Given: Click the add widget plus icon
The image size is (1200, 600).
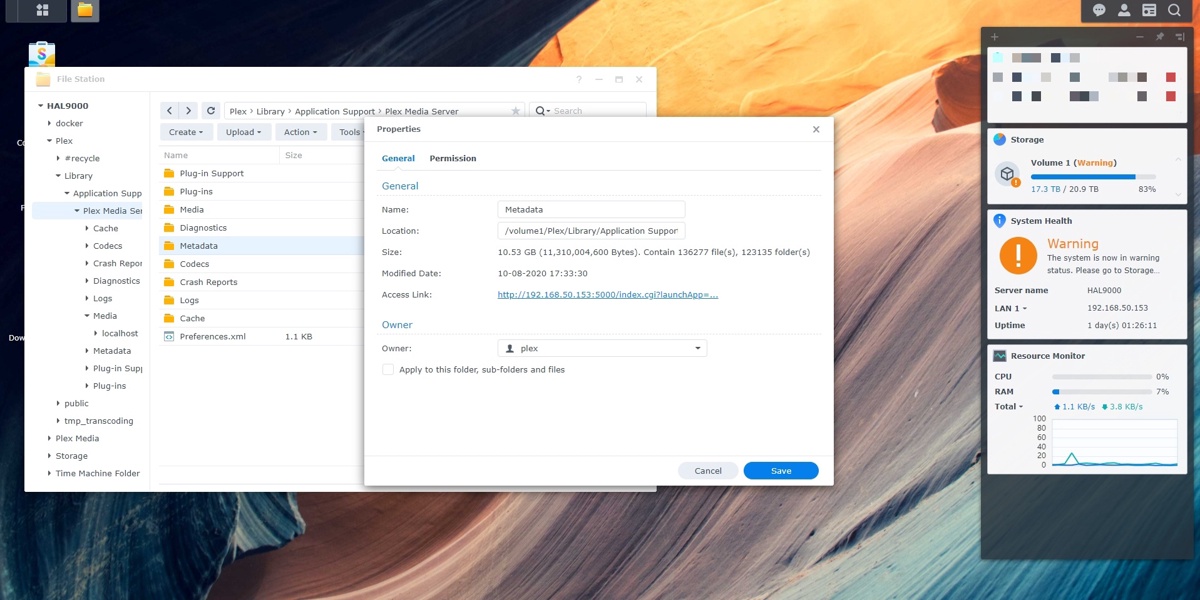Looking at the screenshot, I should pyautogui.click(x=994, y=37).
